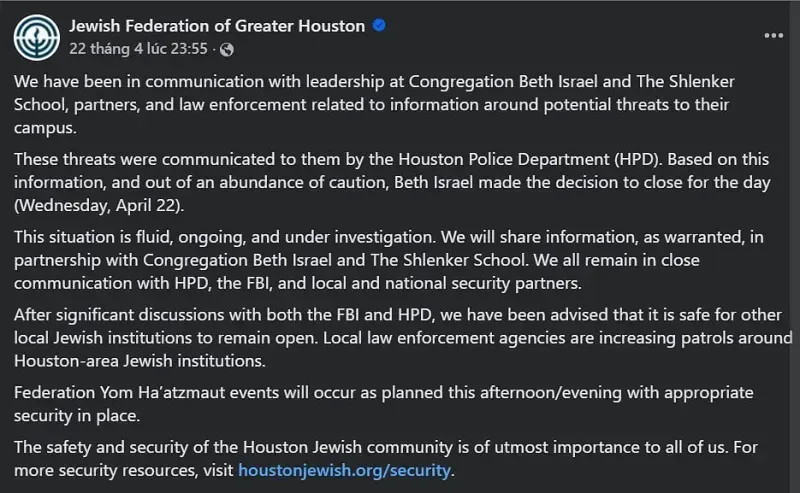Screen dimensions: 800x493
Task: Visit the houstonjewish.org/security link
Action: [x=345, y=470]
